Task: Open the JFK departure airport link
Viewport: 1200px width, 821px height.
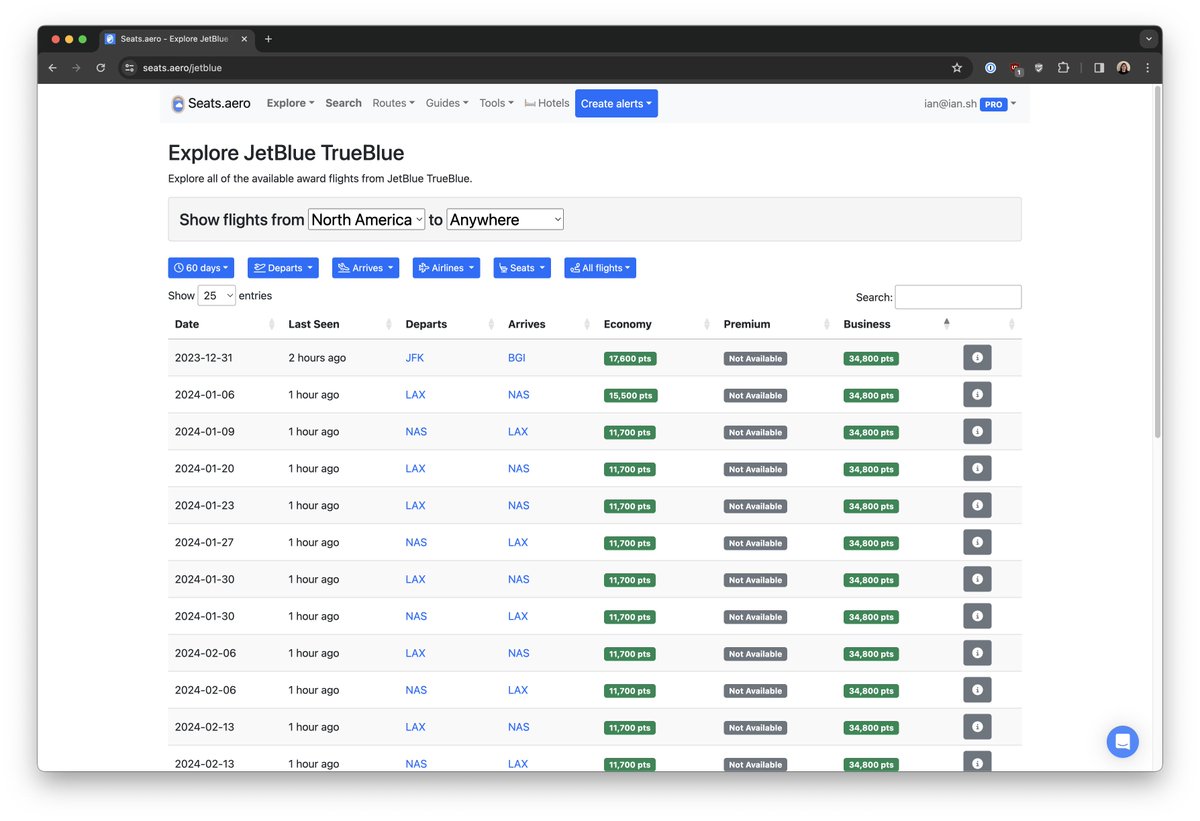Action: click(415, 358)
